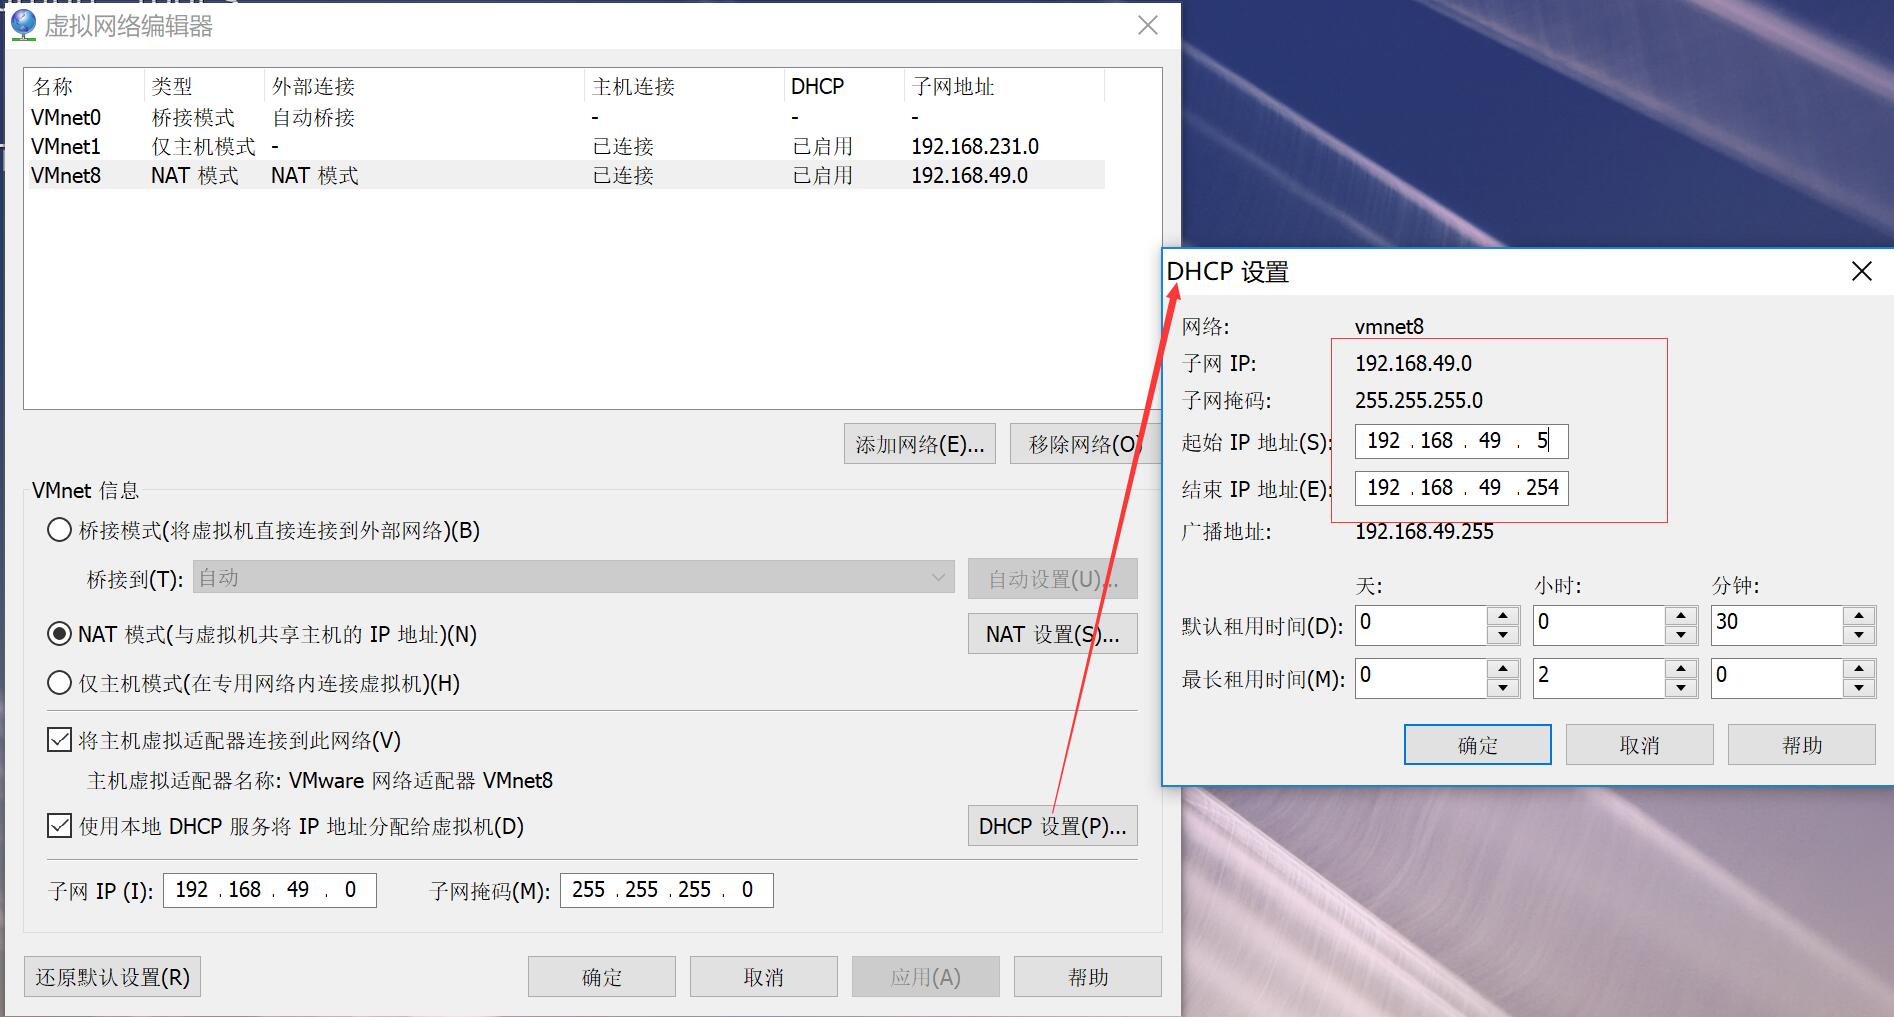Screen dimensions: 1894x1017
Task: Increase 默认租用时间 hours spinner
Action: [x=1681, y=616]
